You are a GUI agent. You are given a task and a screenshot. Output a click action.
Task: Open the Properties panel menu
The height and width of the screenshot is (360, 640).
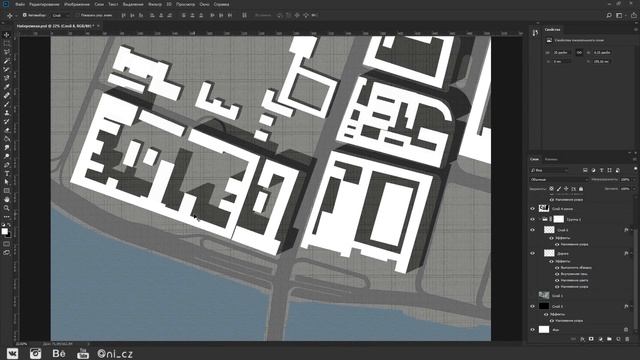pyautogui.click(x=636, y=29)
